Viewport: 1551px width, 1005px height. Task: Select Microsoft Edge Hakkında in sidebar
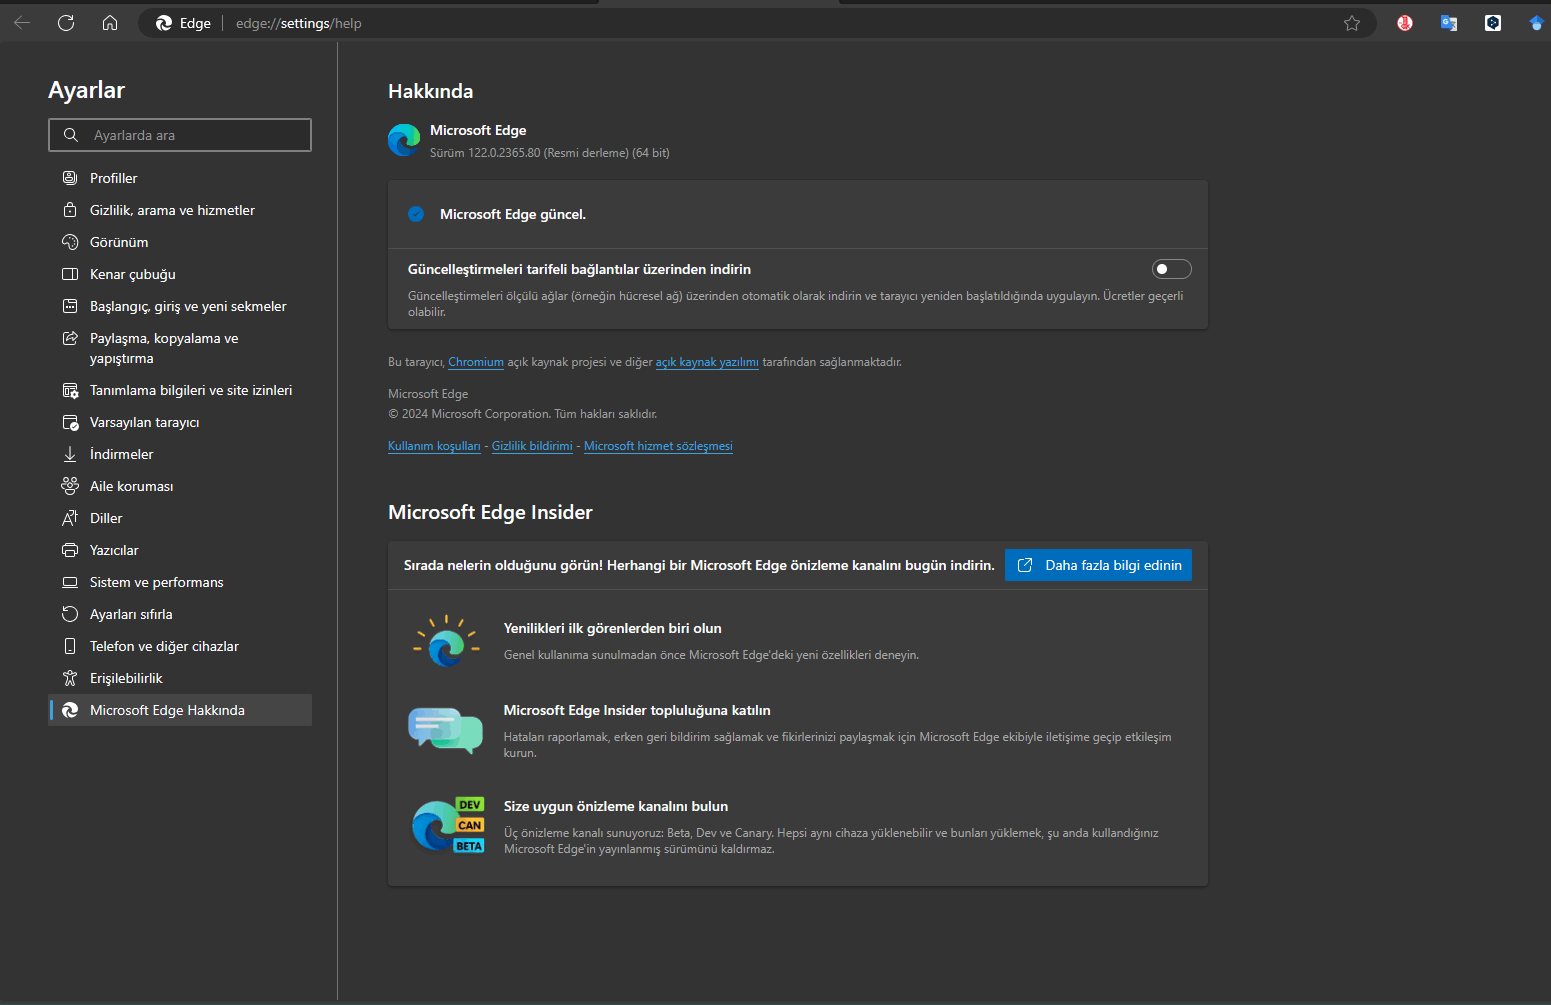180,710
